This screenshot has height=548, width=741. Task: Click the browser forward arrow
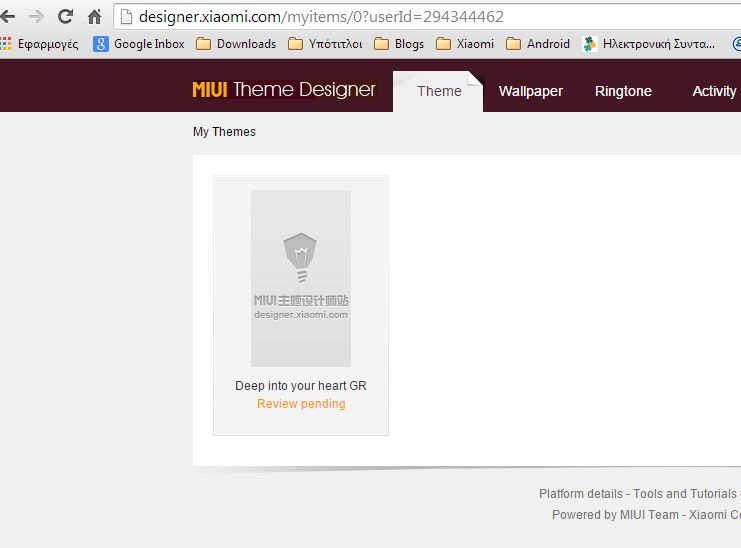point(36,17)
